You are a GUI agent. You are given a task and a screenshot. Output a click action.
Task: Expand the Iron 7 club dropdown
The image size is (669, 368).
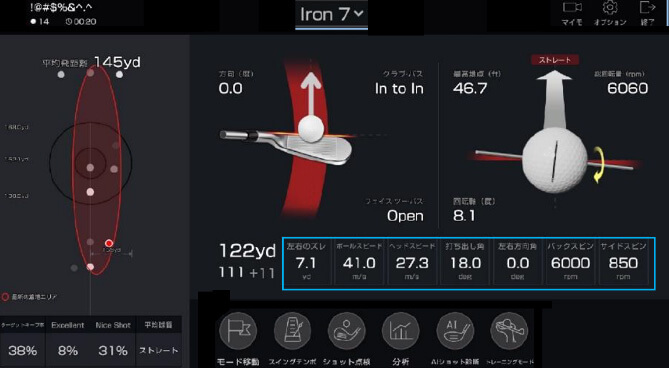[x=332, y=14]
